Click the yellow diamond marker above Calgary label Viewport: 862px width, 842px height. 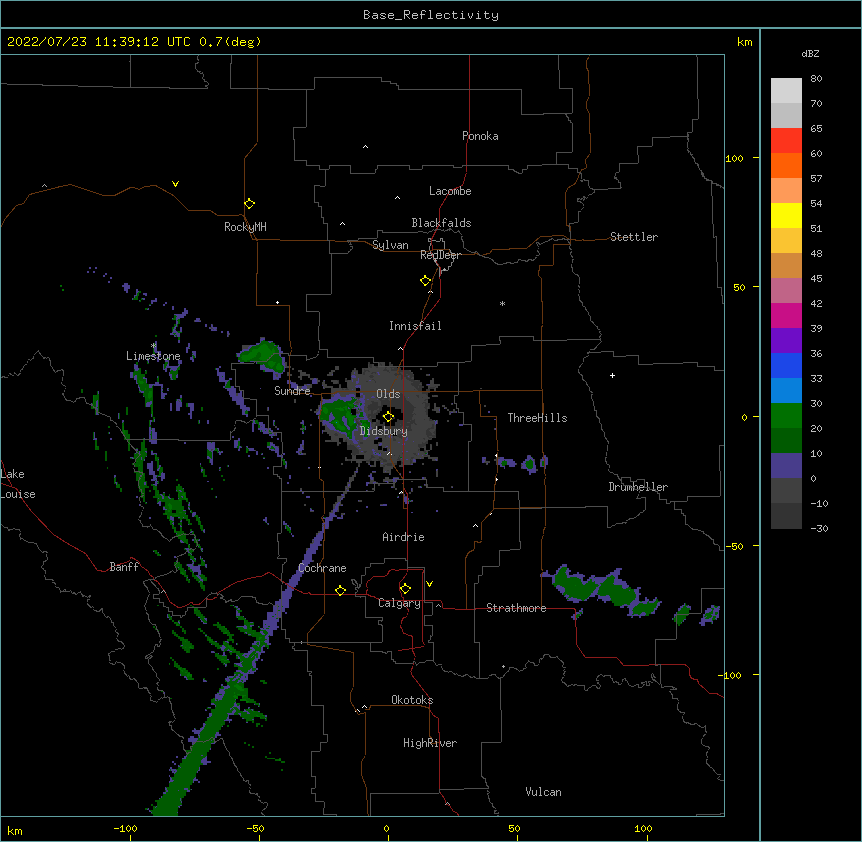pos(405,589)
